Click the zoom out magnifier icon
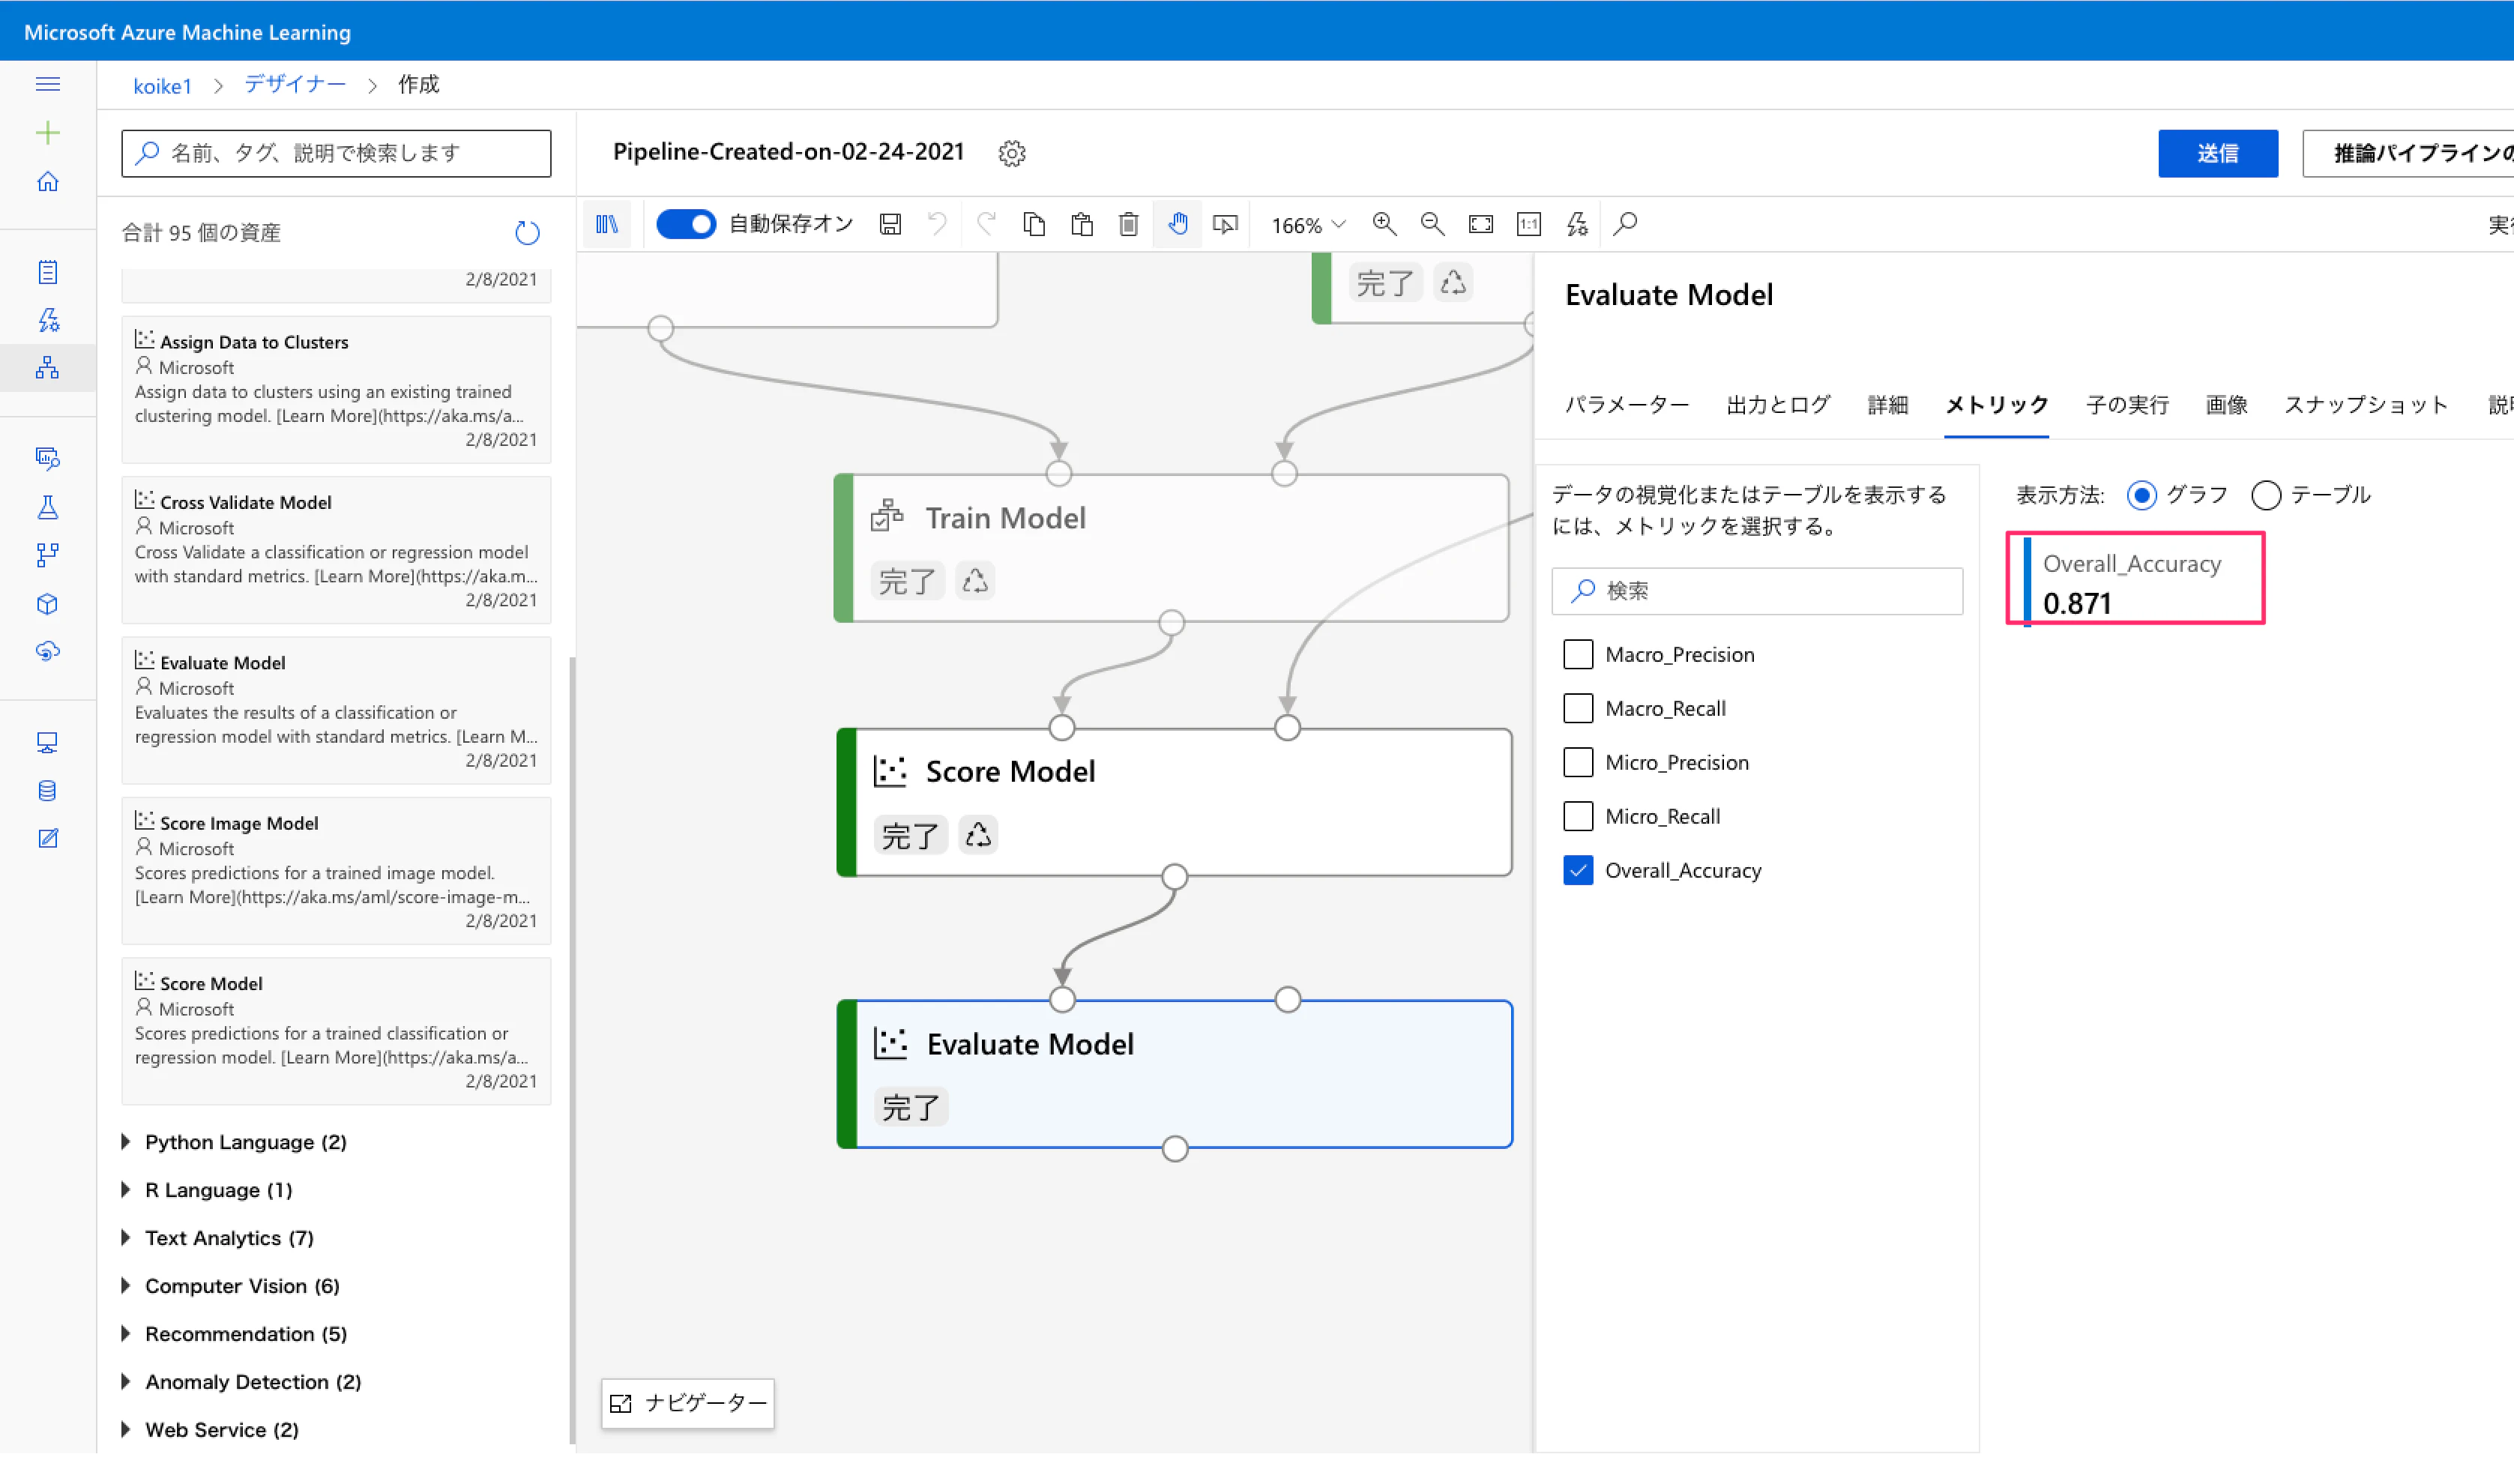 pos(1432,224)
